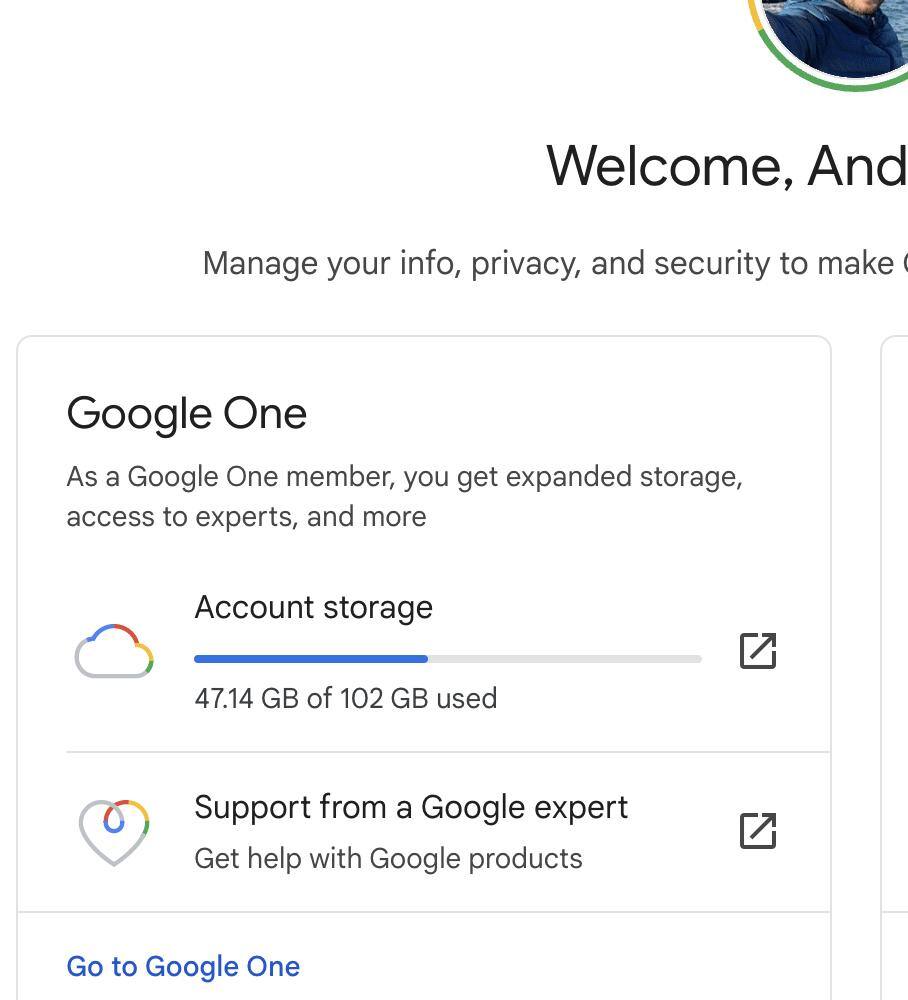Click the 'access to experts, and more' text
The height and width of the screenshot is (1000, 908).
pos(246,516)
